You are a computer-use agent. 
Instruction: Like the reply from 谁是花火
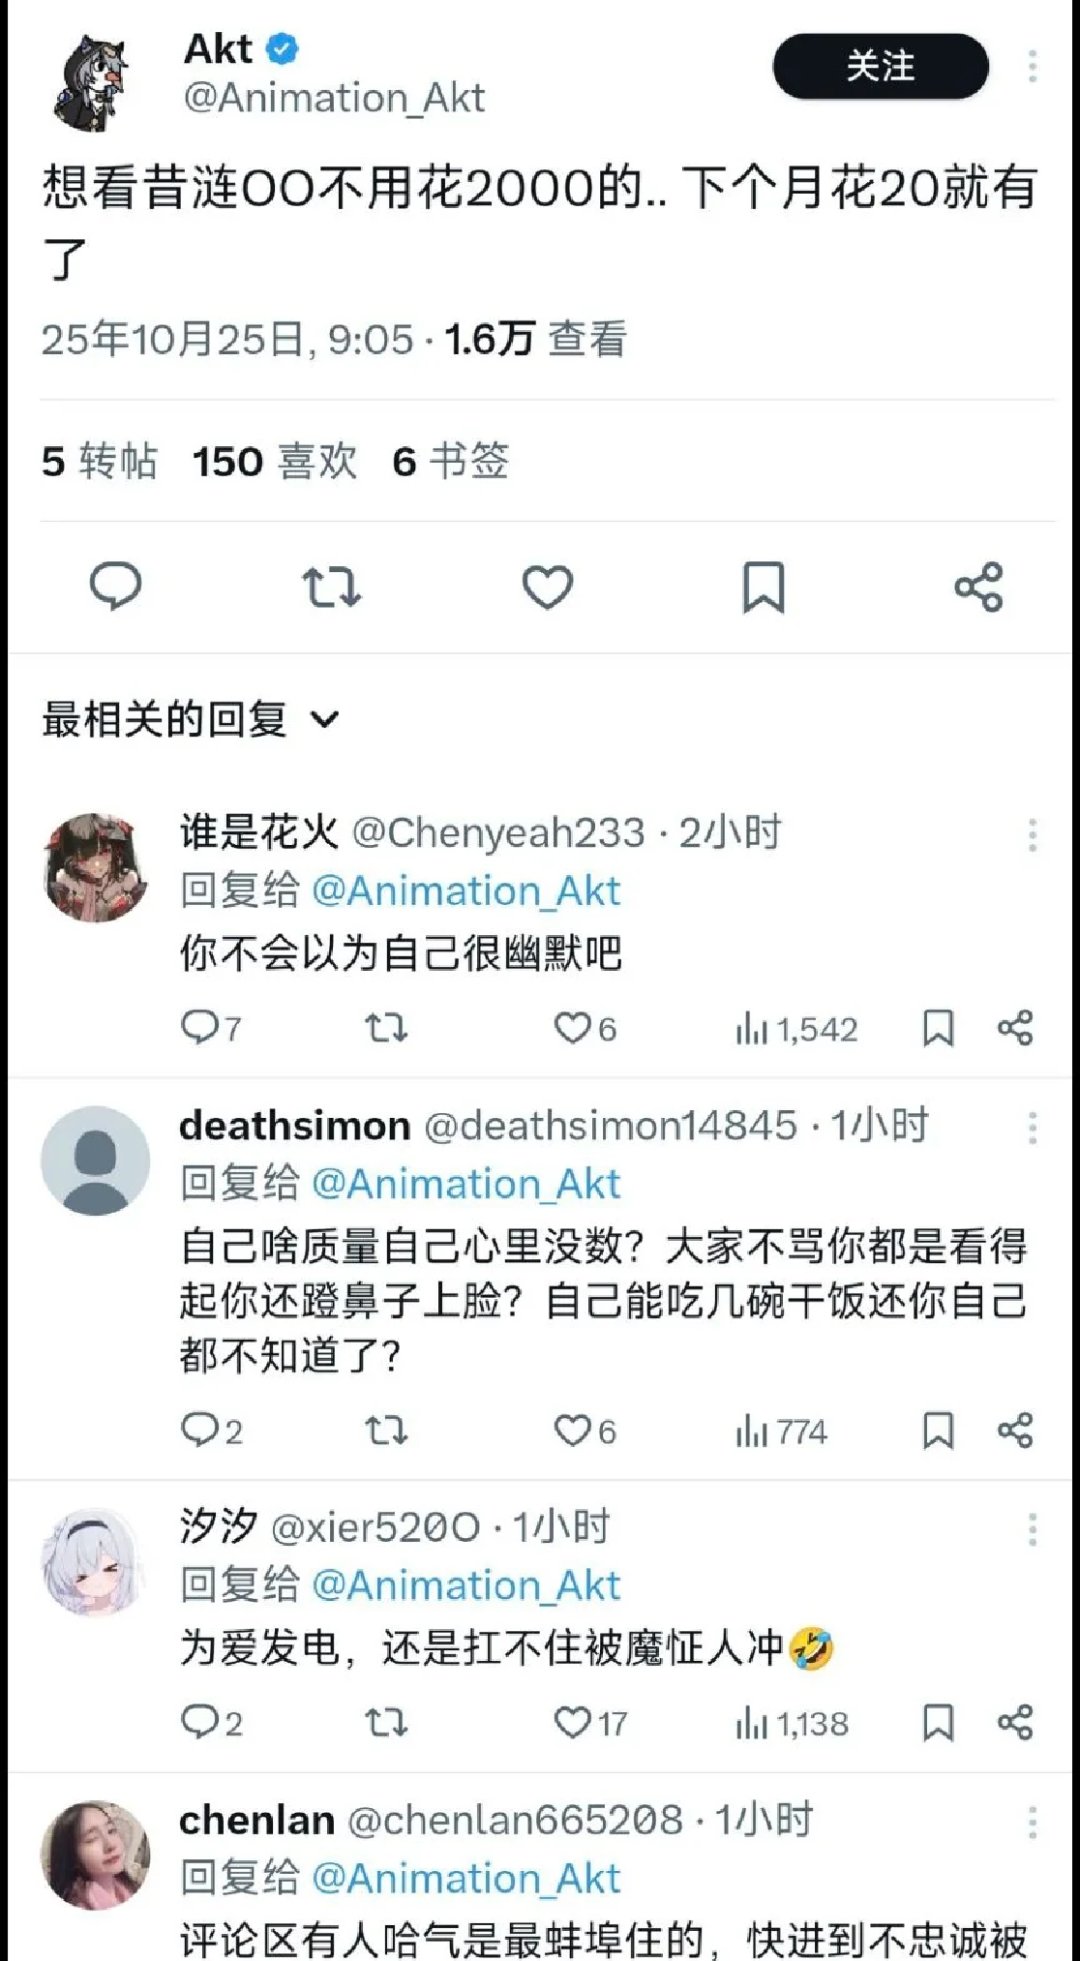(x=585, y=1028)
